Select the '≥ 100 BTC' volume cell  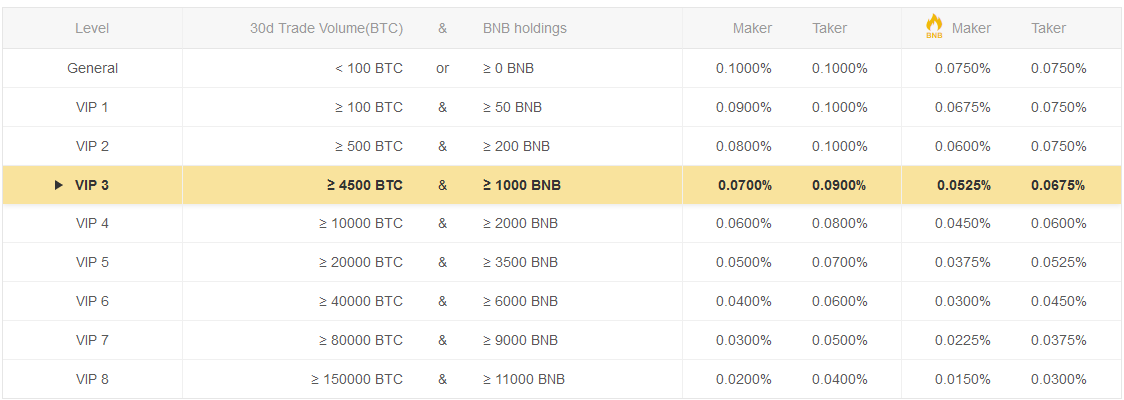click(x=368, y=108)
